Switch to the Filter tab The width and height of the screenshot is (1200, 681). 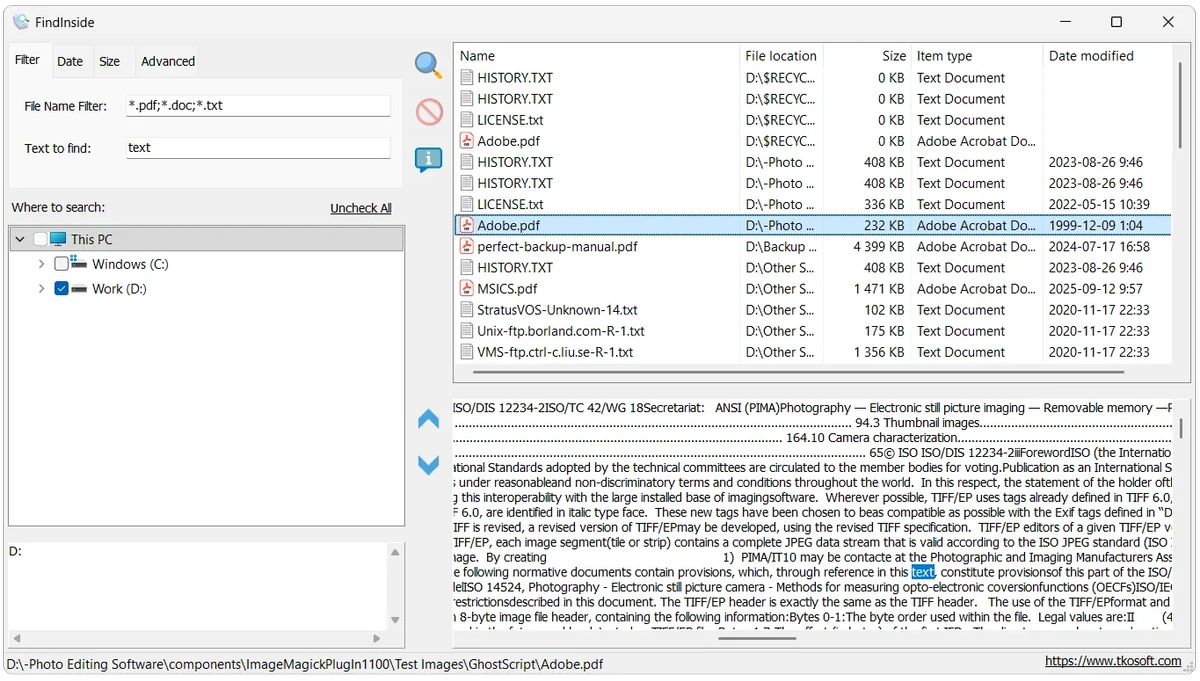[x=27, y=60]
